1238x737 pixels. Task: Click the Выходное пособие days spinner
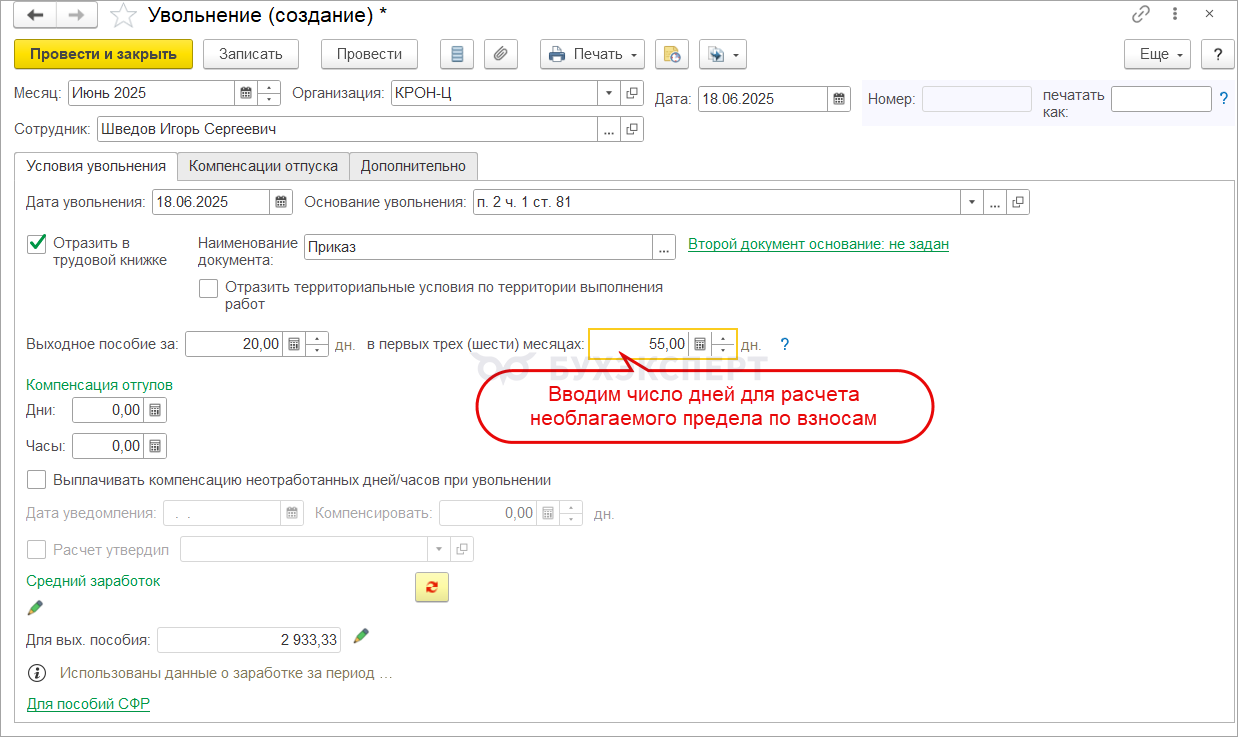tap(317, 344)
